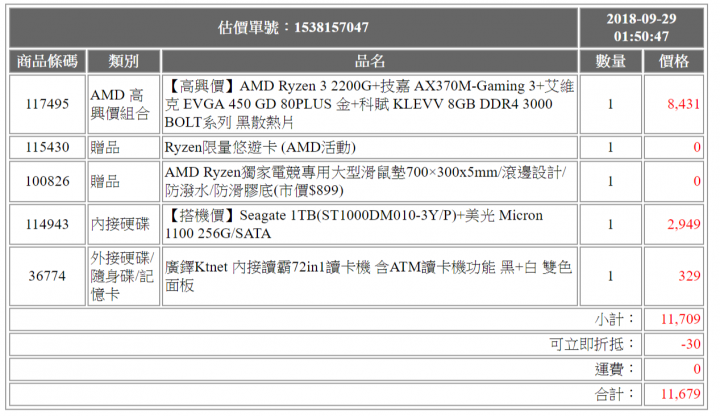The width and height of the screenshot is (720, 416).
Task: Click 贈品 category in the 100826 row
Action: coord(105,181)
